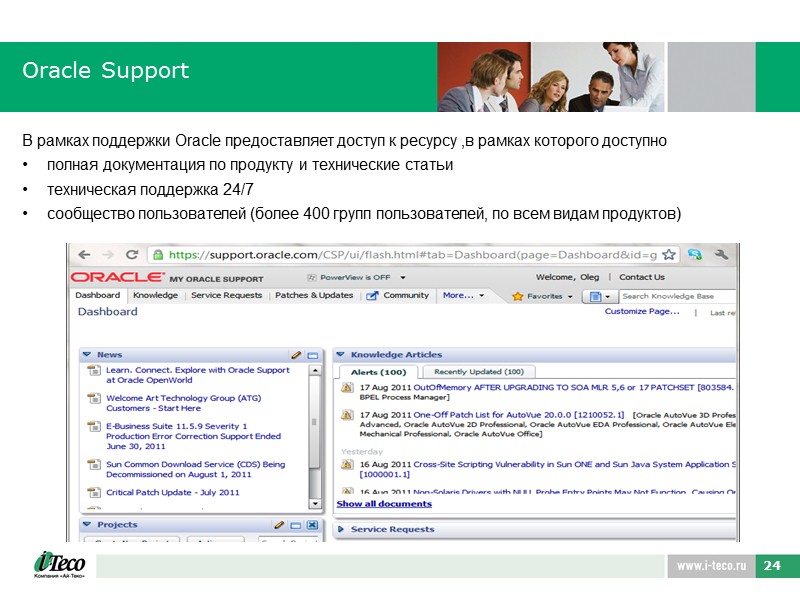
Task: Click the PowerView icon
Action: (312, 278)
